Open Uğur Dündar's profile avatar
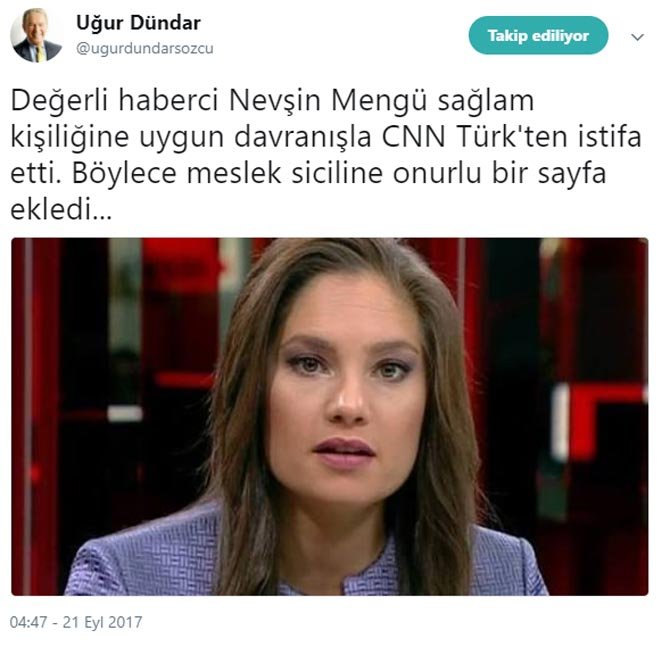The height and width of the screenshot is (647, 670). tap(36, 36)
